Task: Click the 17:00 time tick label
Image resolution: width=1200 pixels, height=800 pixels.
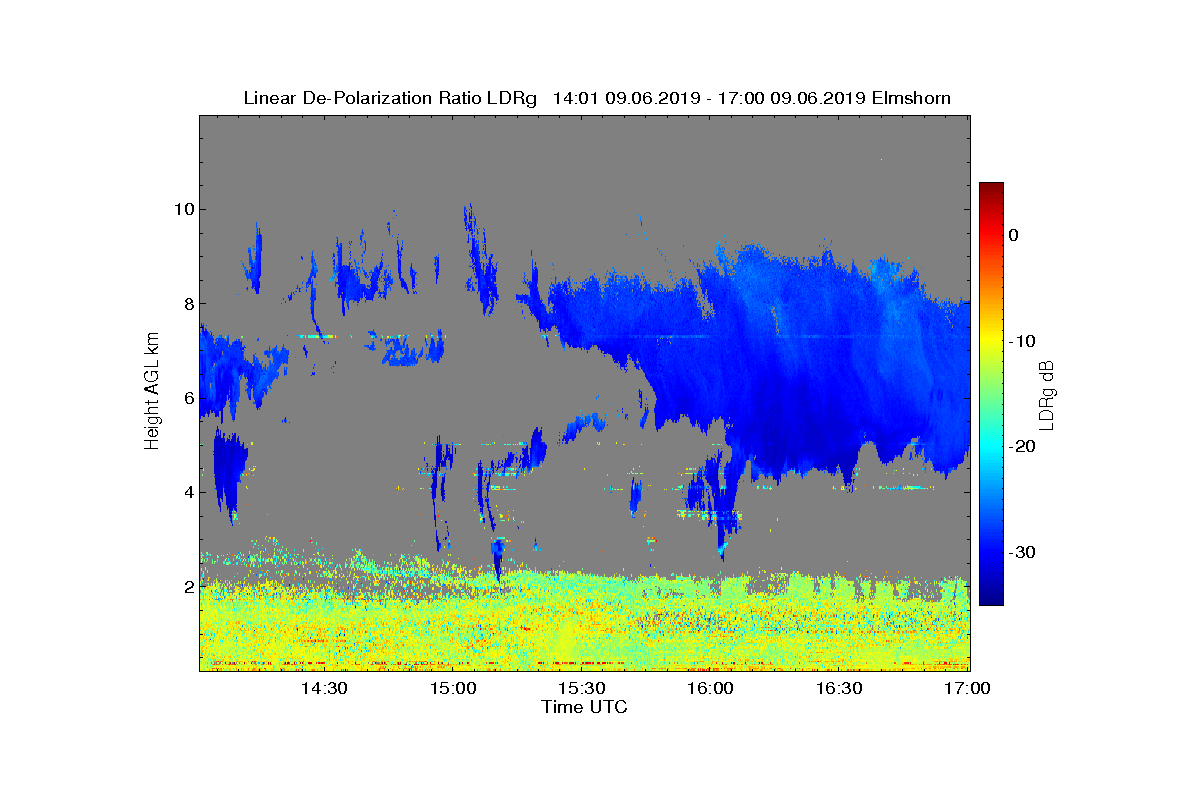Action: (968, 688)
